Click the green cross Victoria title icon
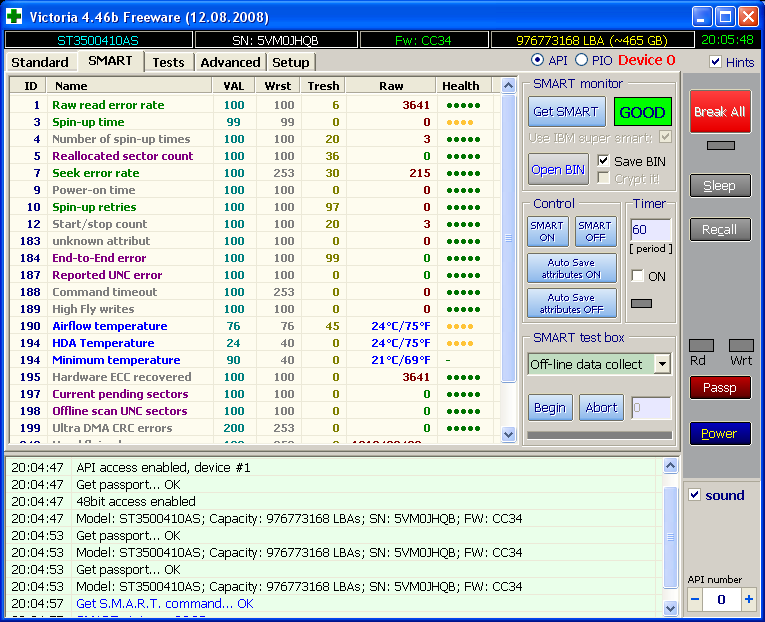Viewport: 765px width, 622px height. tap(14, 16)
